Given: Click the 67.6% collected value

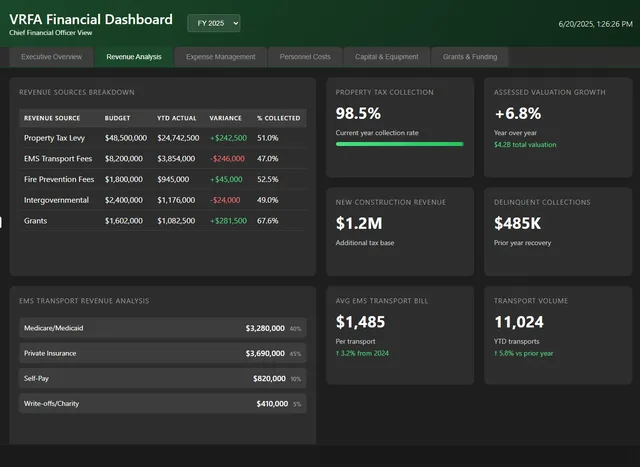Looking at the screenshot, I should pos(268,221).
